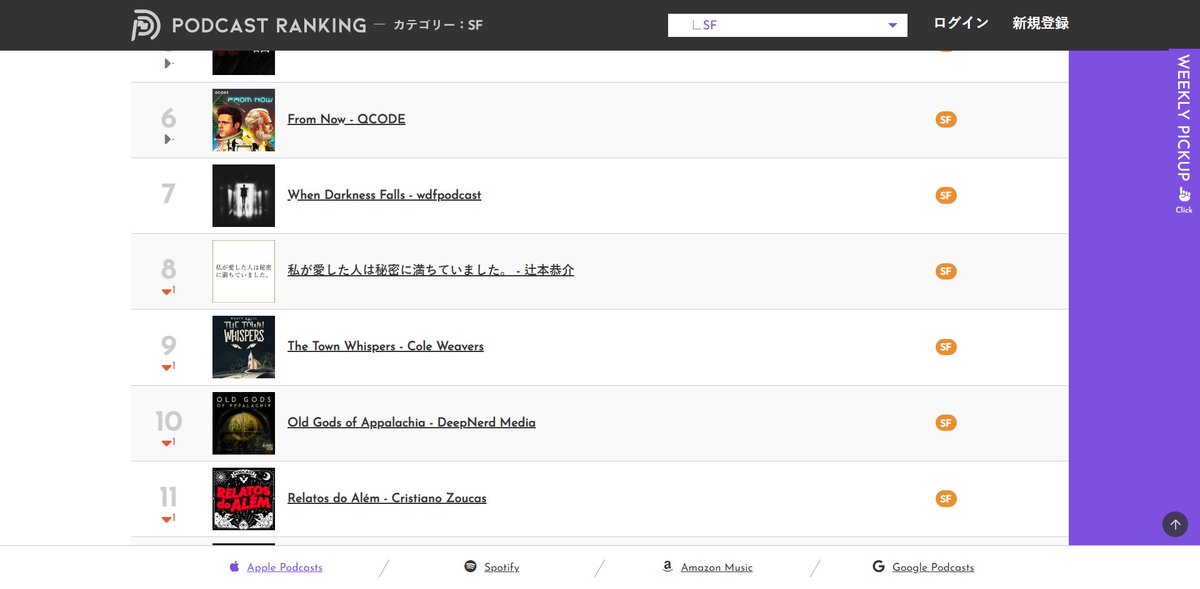Open 私が愛した人は秘密に満ちていました。 podcast link
The width and height of the screenshot is (1200, 589).
(431, 270)
